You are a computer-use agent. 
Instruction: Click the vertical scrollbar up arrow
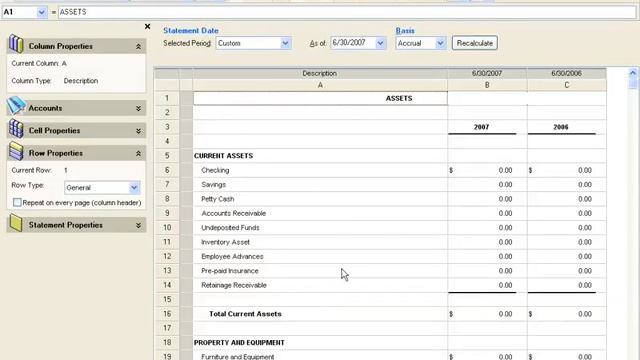(633, 73)
